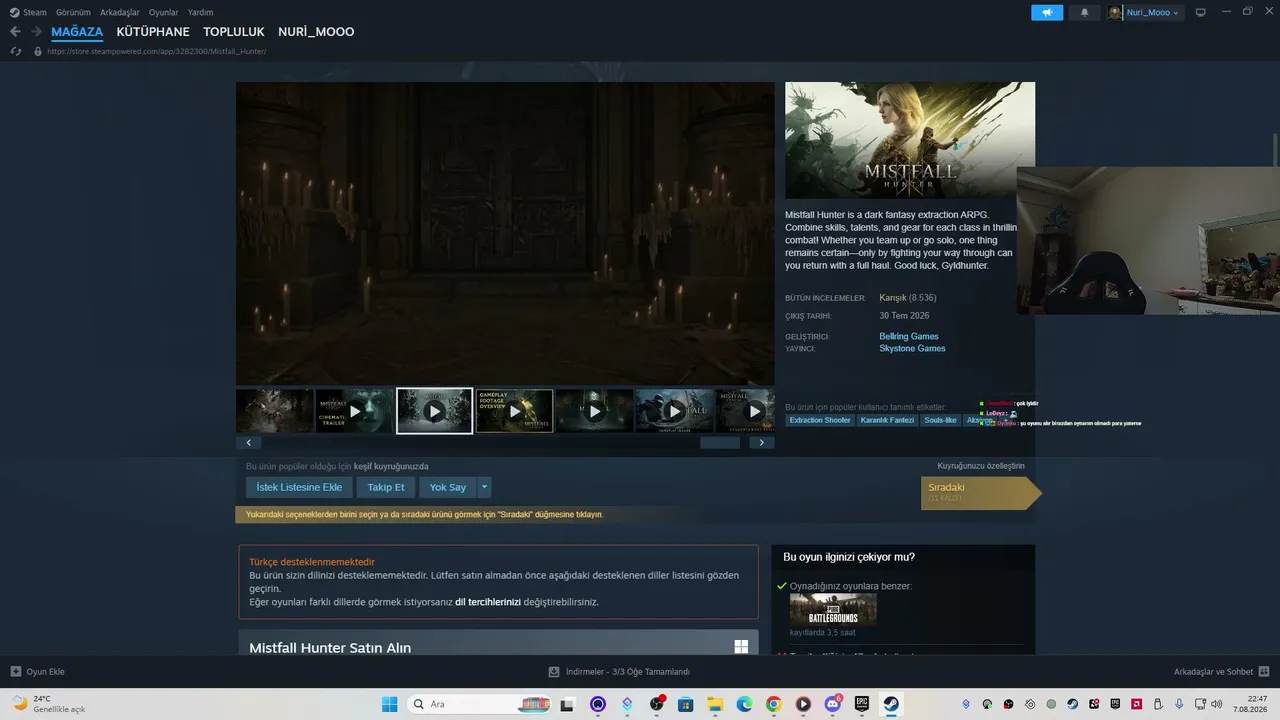The width and height of the screenshot is (1280, 720).
Task: Open the Yardım menu
Action: [200, 12]
